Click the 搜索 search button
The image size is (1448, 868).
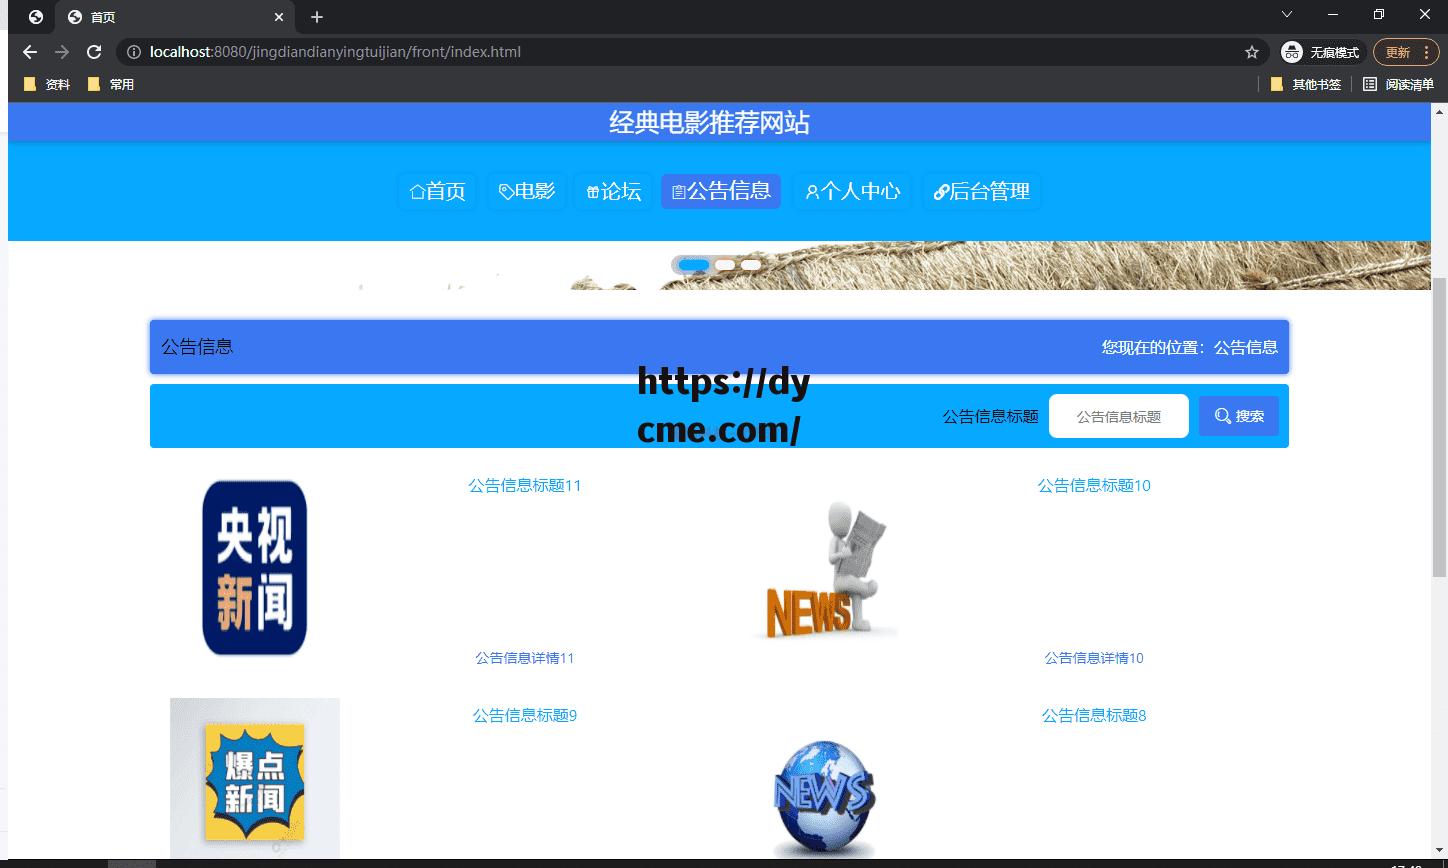pyautogui.click(x=1238, y=416)
